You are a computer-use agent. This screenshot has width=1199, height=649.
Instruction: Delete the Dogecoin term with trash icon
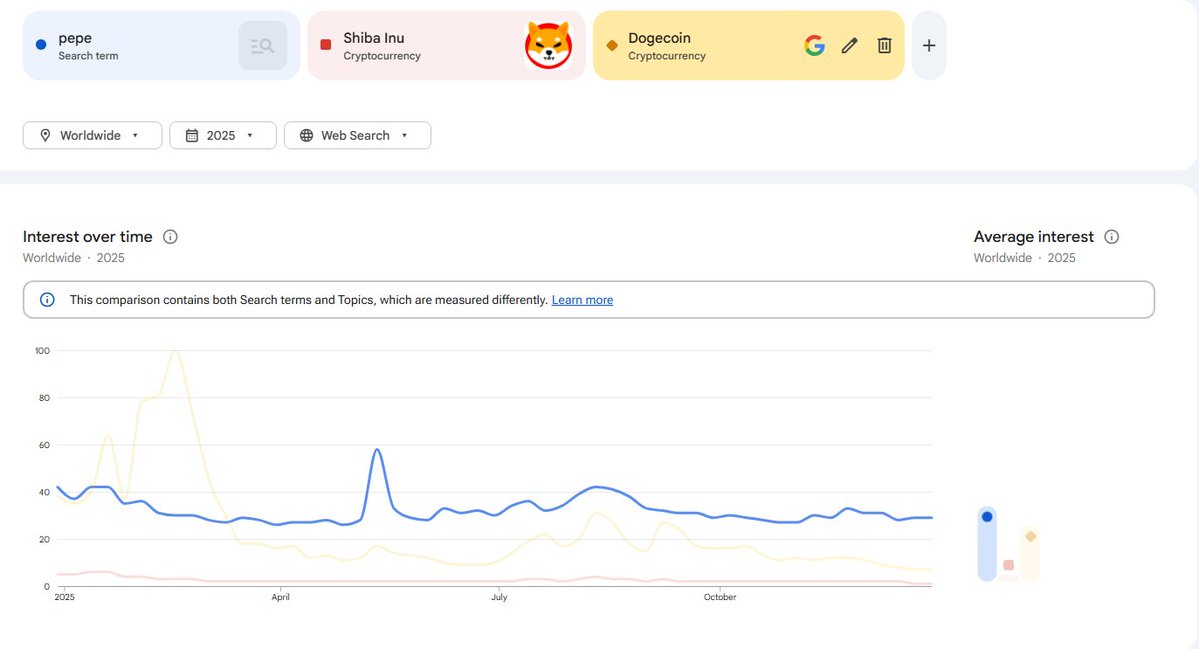[x=884, y=45]
